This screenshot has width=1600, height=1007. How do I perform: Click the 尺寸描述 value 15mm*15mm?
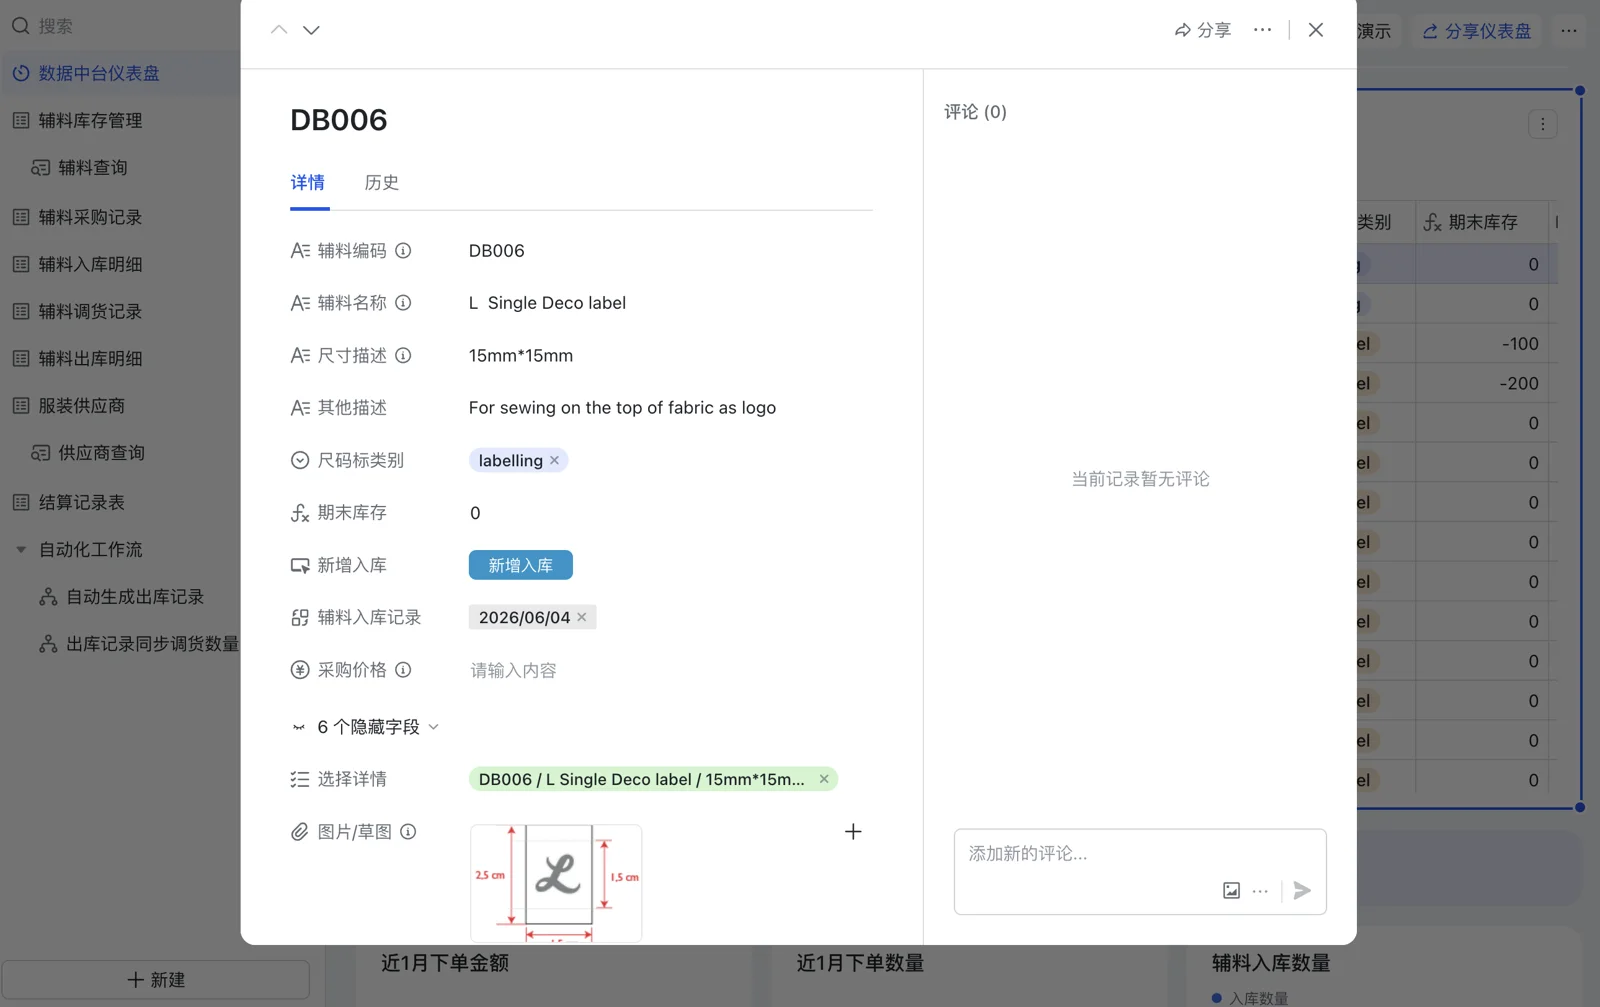coord(521,356)
